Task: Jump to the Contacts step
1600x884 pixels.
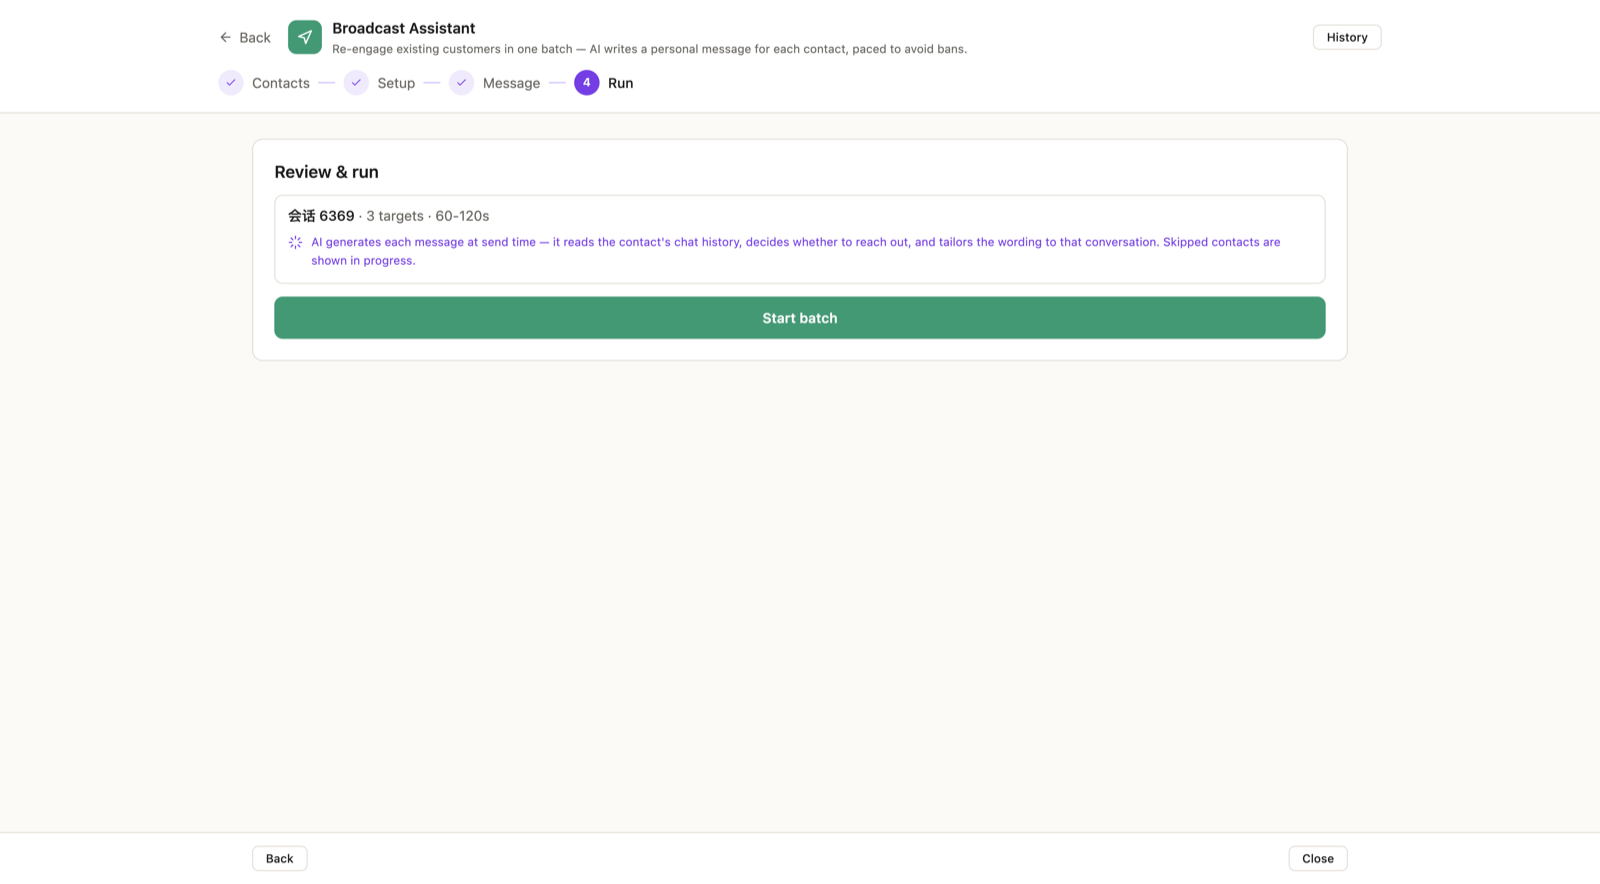Action: click(281, 83)
